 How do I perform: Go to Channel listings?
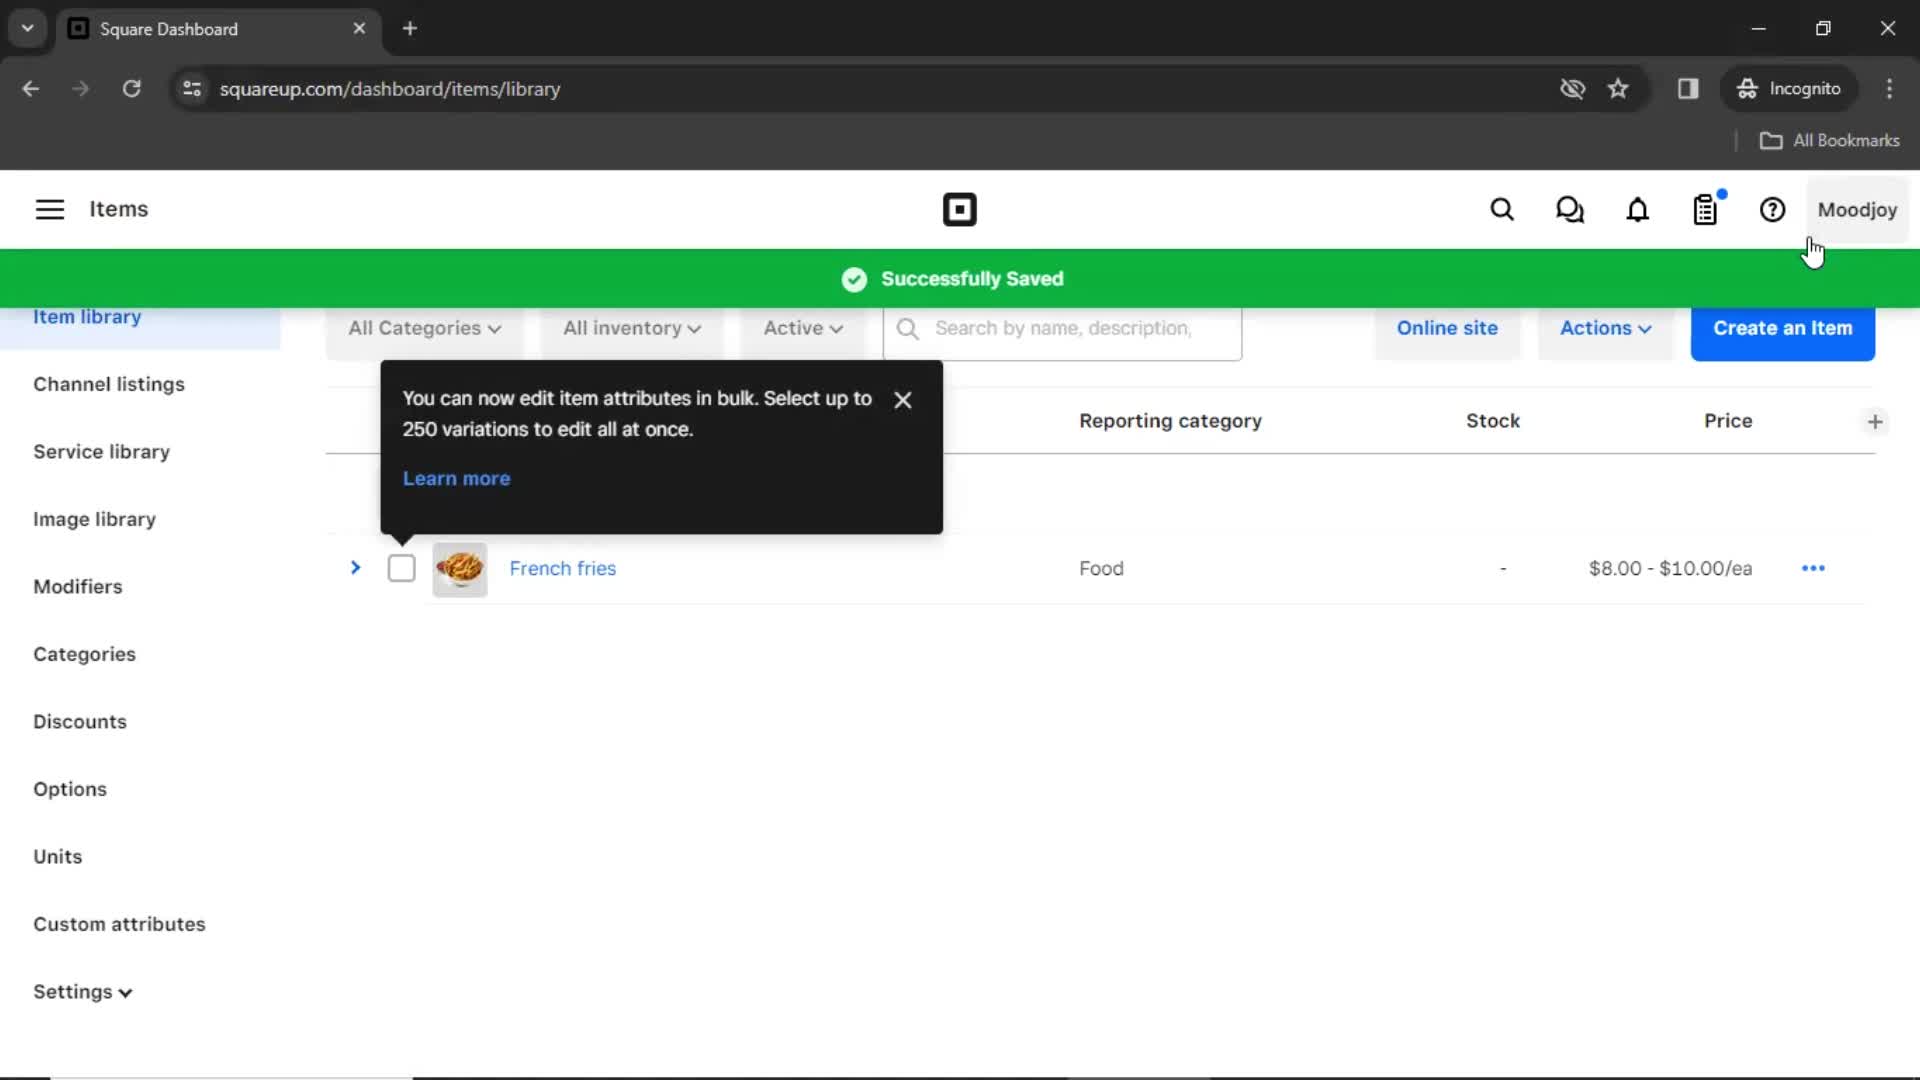(109, 384)
